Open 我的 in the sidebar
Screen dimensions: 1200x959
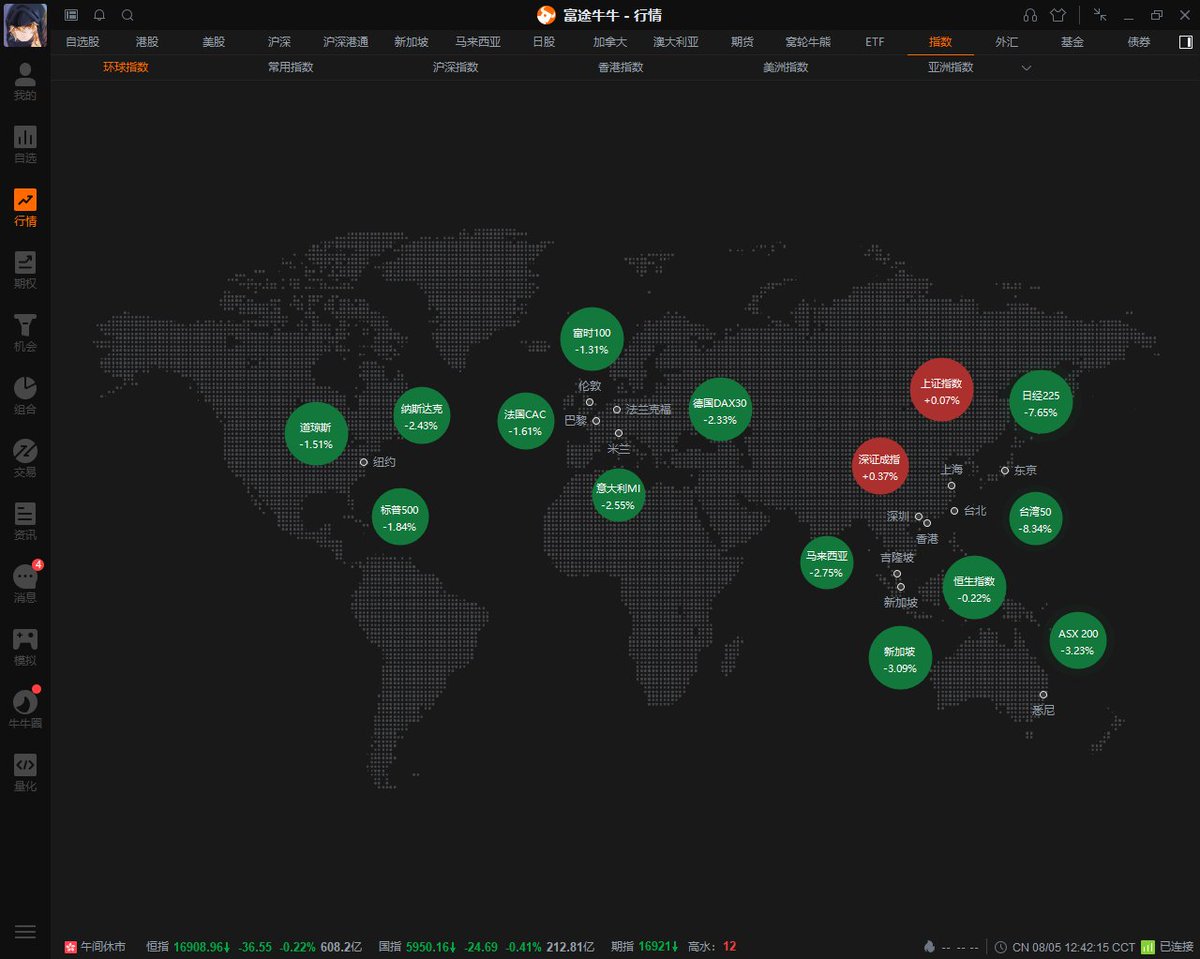(x=25, y=82)
